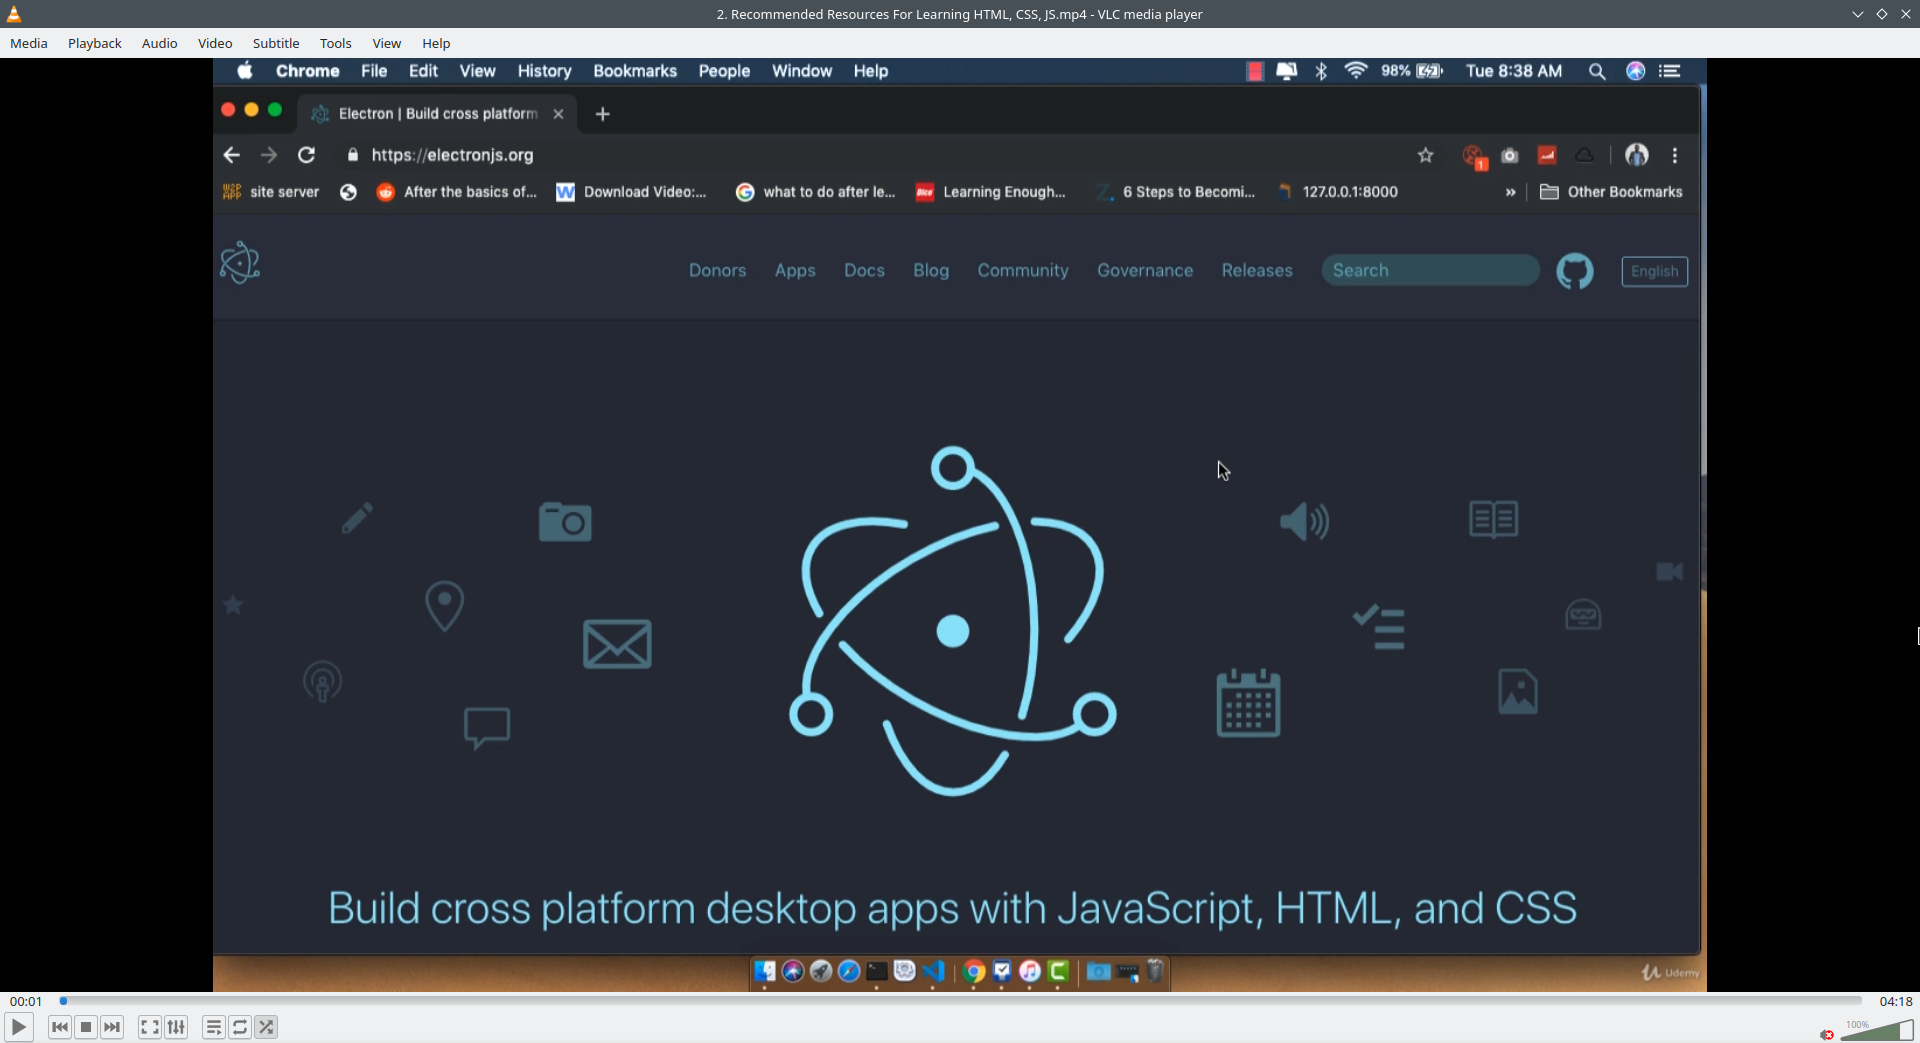Open the Releases link
The image size is (1920, 1043).
[x=1257, y=270]
